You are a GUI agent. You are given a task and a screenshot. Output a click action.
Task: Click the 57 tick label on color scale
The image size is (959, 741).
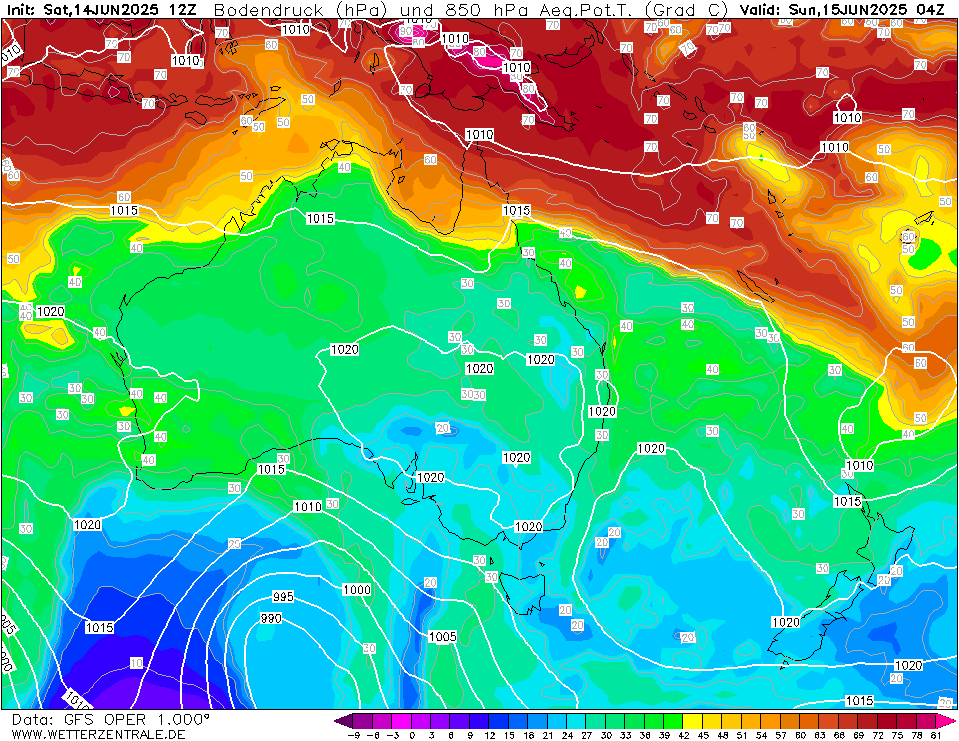click(780, 735)
